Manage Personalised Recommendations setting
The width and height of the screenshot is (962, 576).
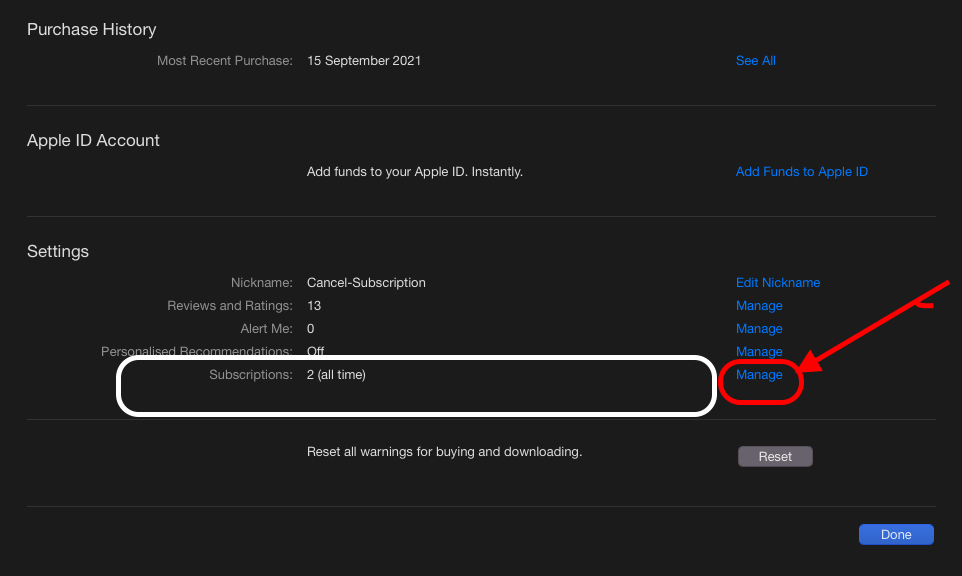point(759,351)
